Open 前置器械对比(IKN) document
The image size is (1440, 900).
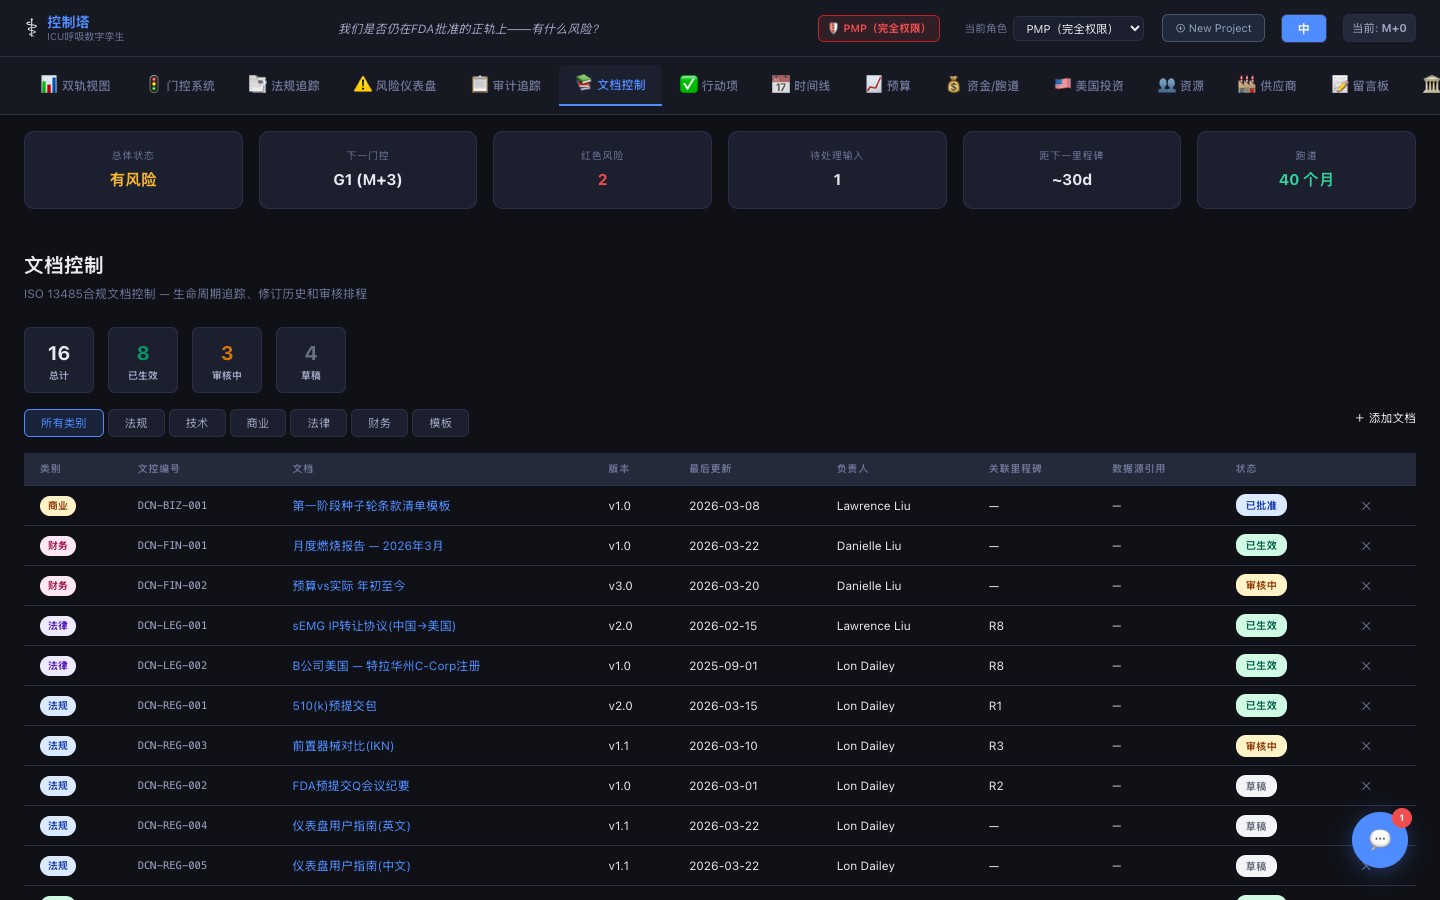343,746
